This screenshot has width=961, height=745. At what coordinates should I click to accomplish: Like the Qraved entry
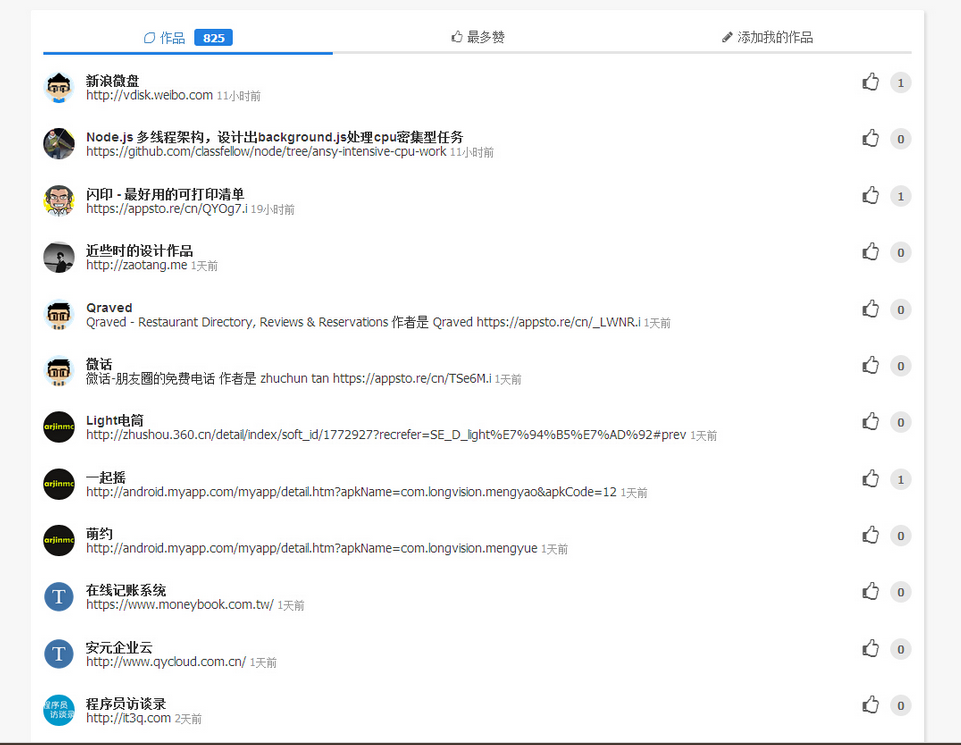(x=870, y=309)
